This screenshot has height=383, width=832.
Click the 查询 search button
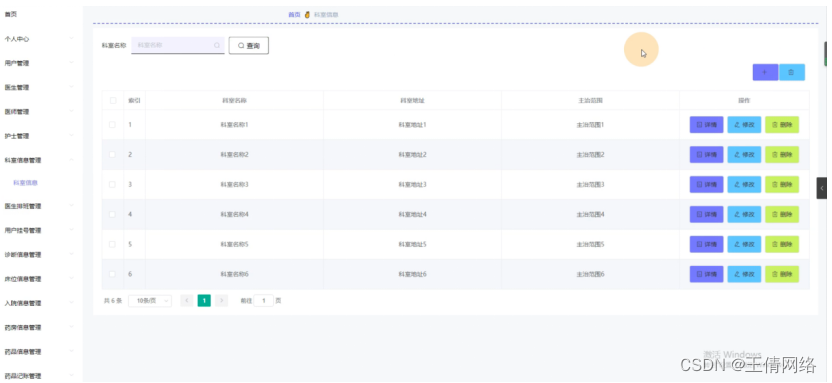(249, 46)
